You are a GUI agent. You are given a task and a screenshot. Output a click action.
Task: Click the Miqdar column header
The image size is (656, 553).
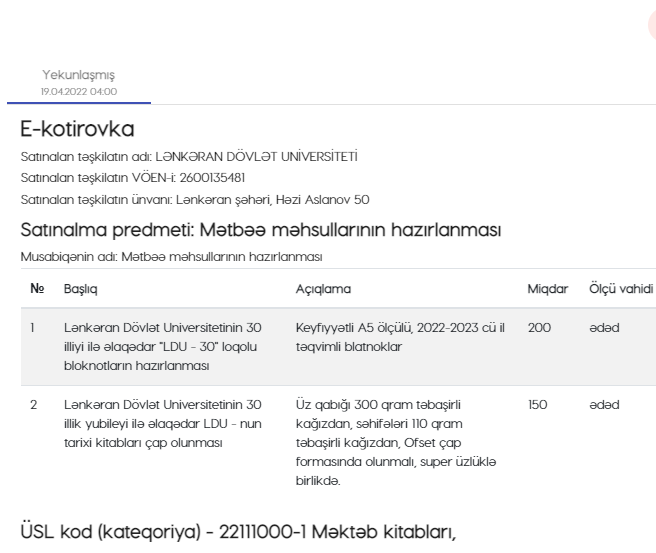[x=548, y=289]
